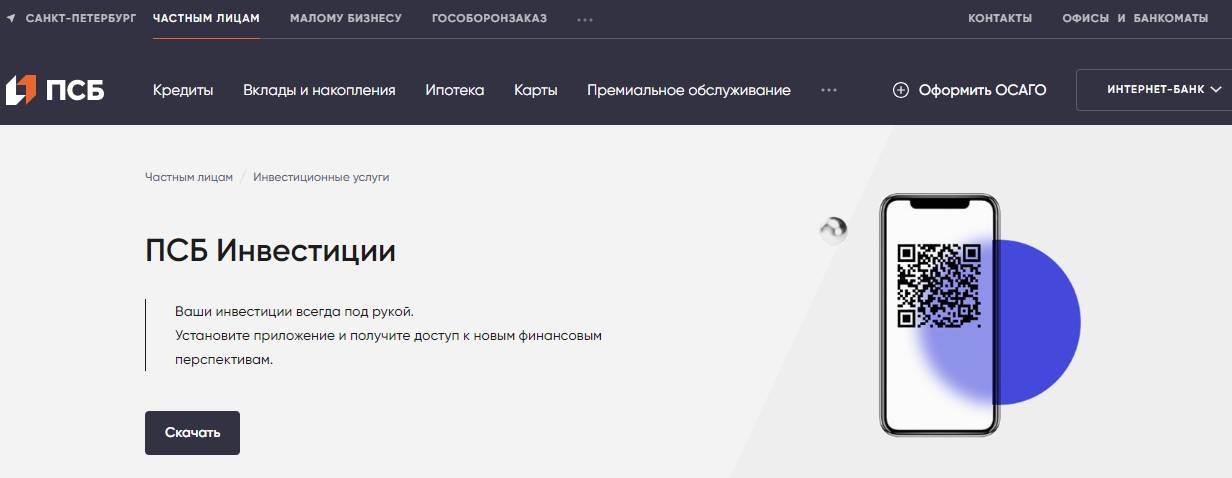Click the QR code on the phone
Screen dimensions: 1232x478
[x=939, y=286]
